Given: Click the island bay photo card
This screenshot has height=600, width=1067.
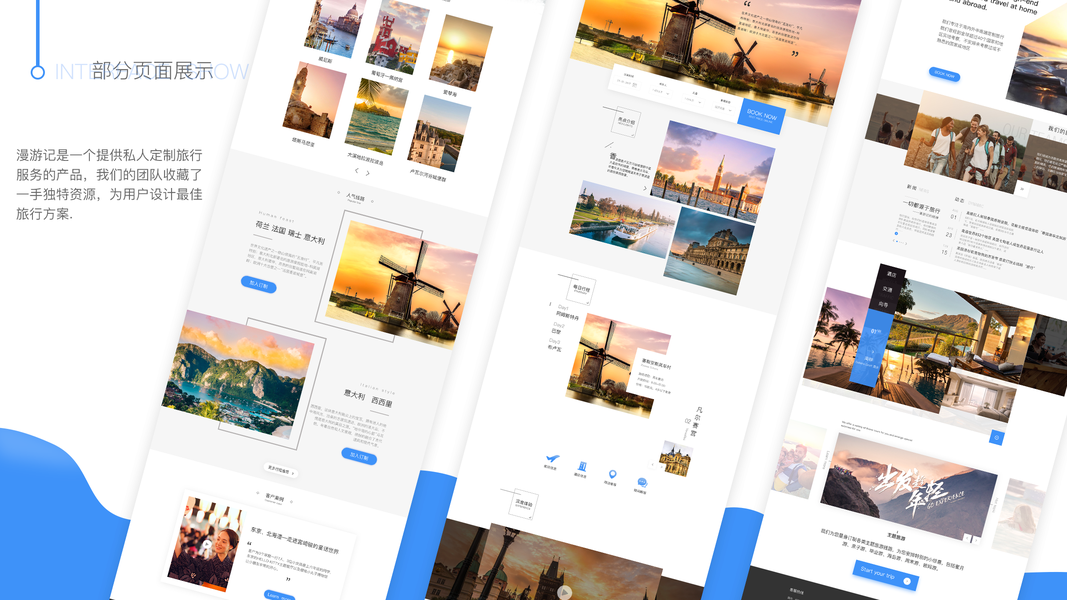Looking at the screenshot, I should click(238, 375).
